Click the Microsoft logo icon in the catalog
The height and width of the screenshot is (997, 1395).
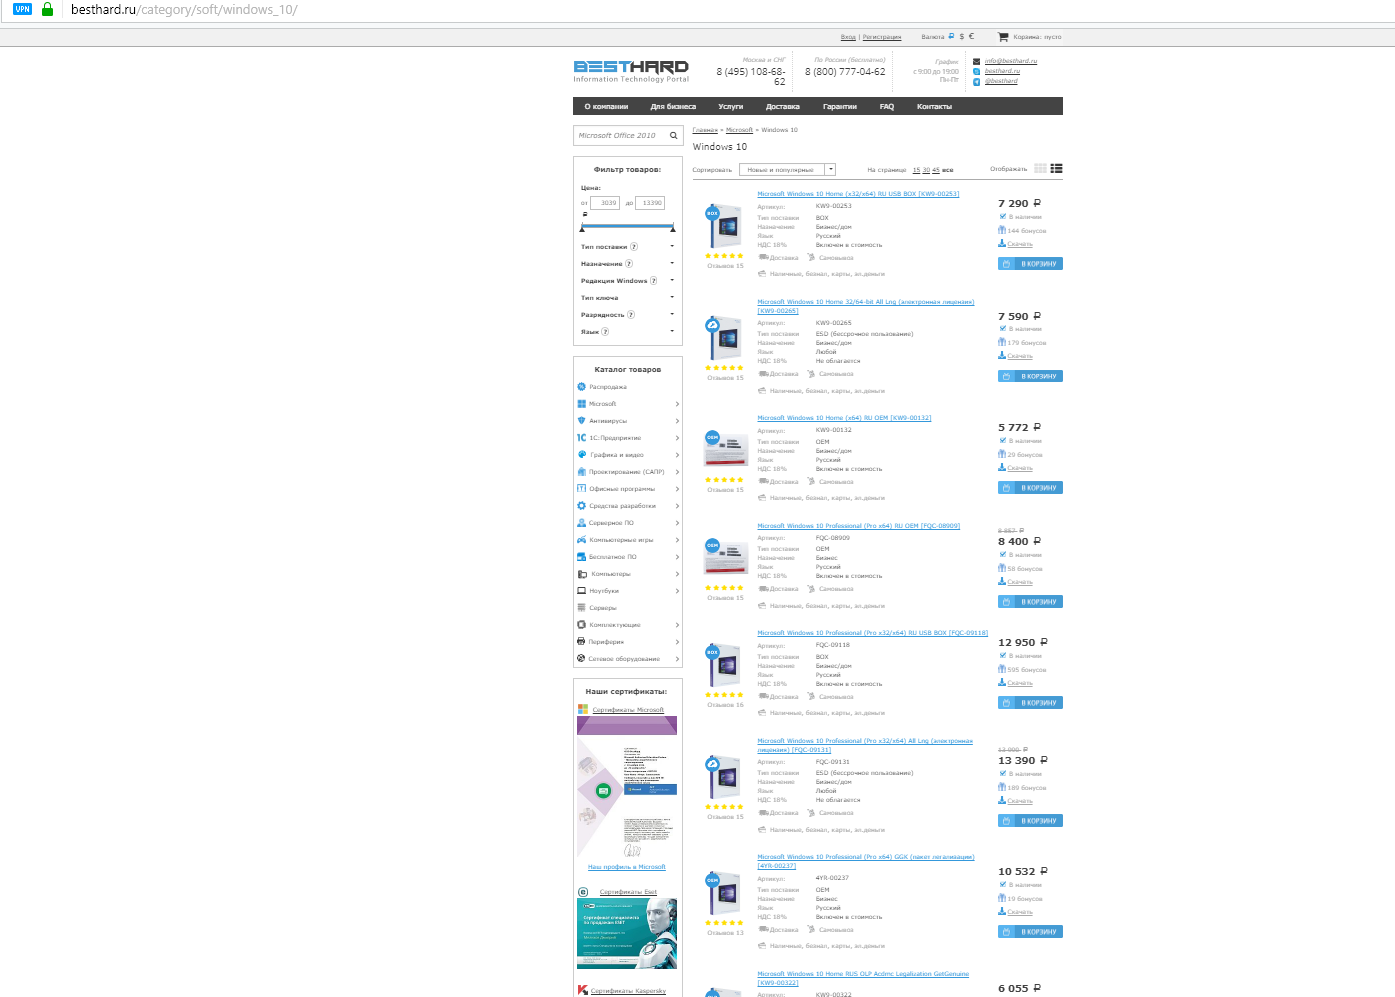point(581,404)
